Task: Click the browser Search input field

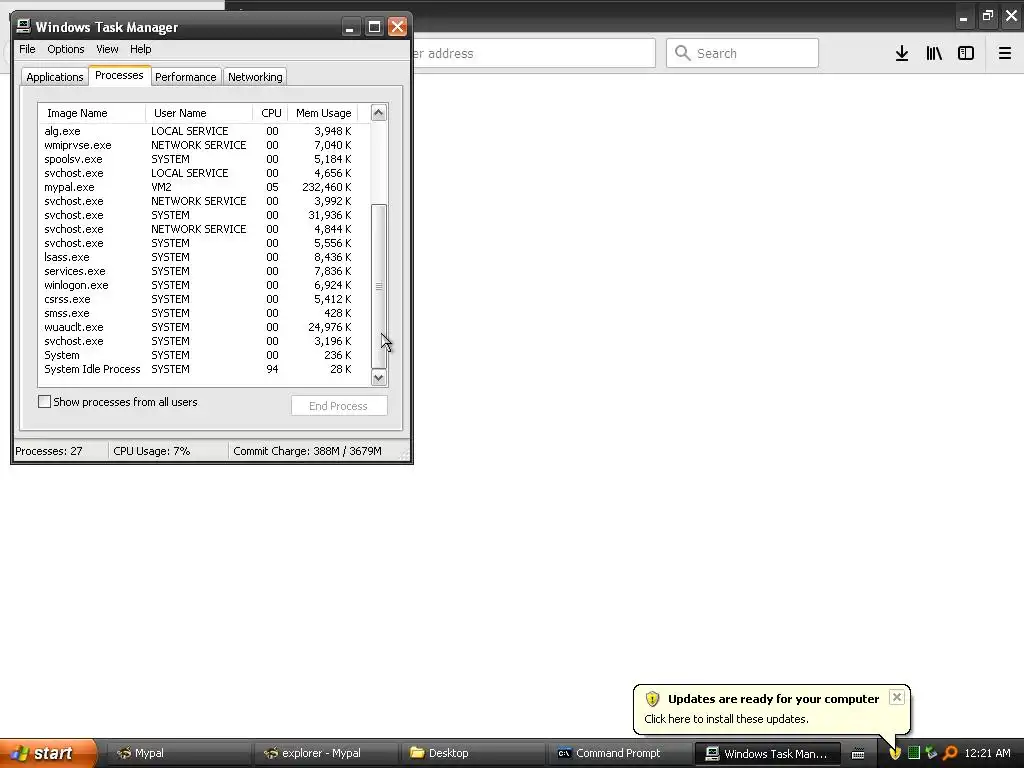Action: pyautogui.click(x=742, y=53)
